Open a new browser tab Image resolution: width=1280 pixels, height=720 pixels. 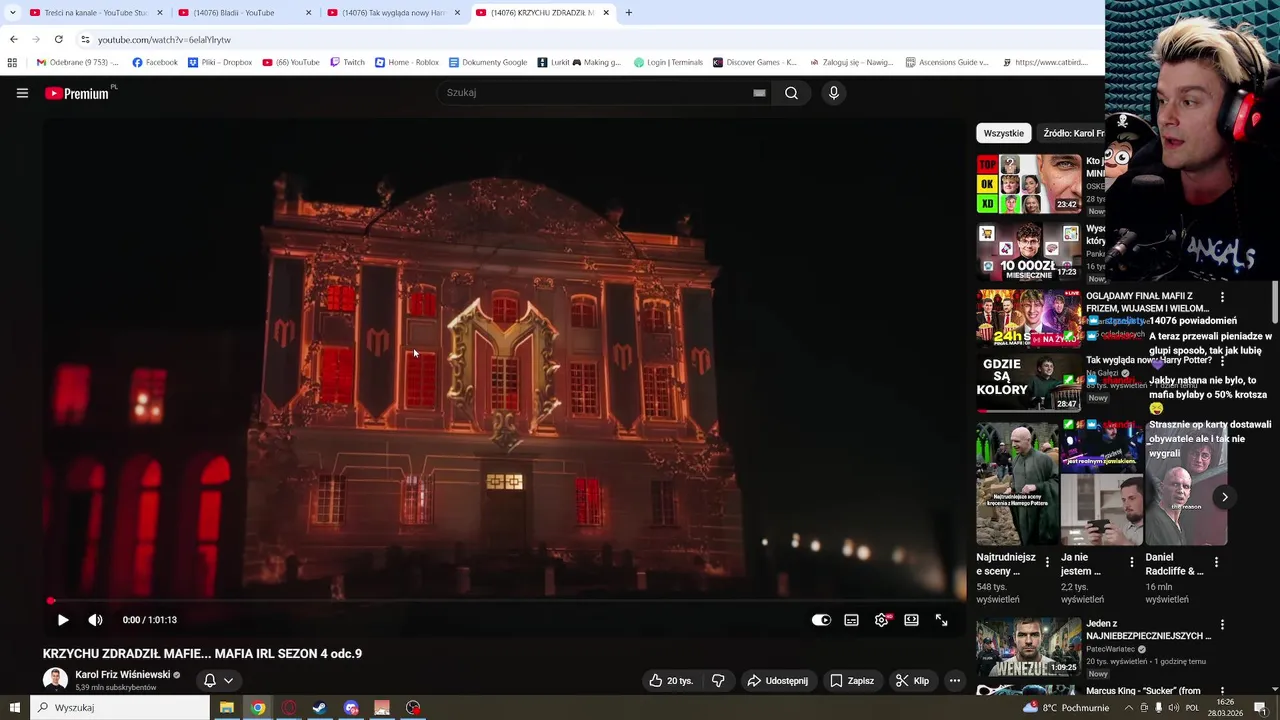point(628,13)
